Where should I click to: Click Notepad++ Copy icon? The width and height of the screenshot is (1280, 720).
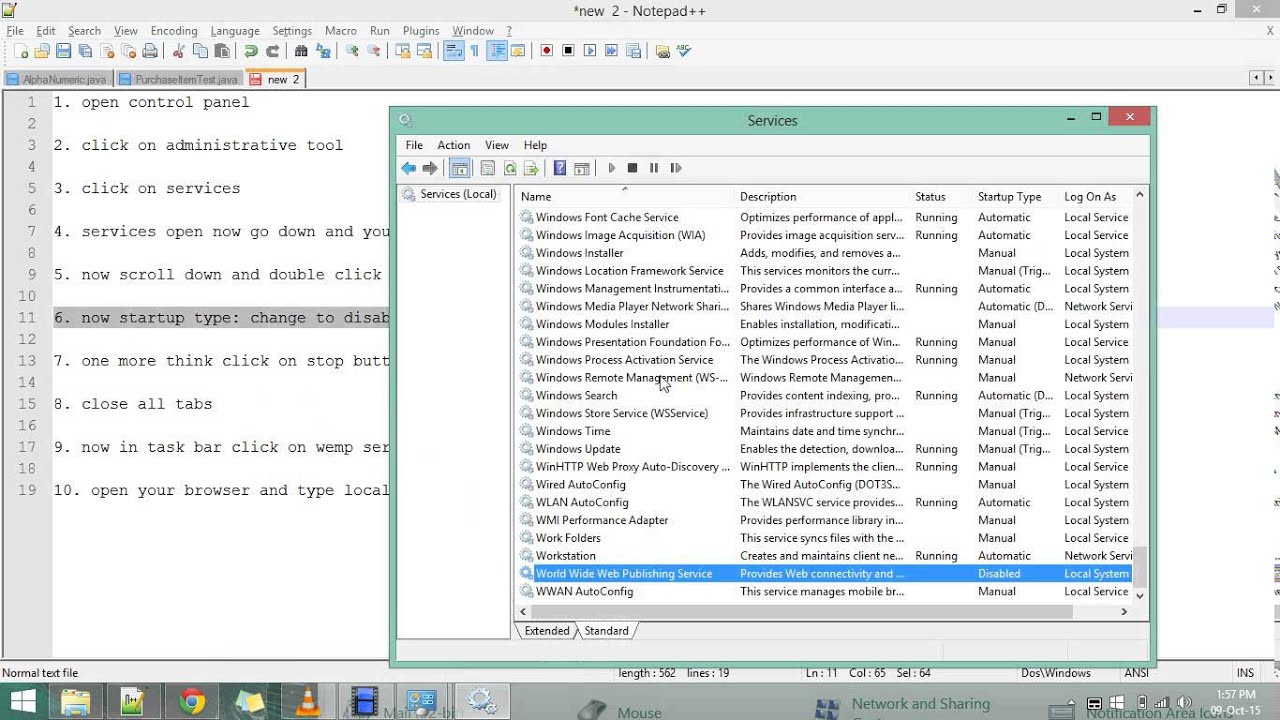(200, 51)
